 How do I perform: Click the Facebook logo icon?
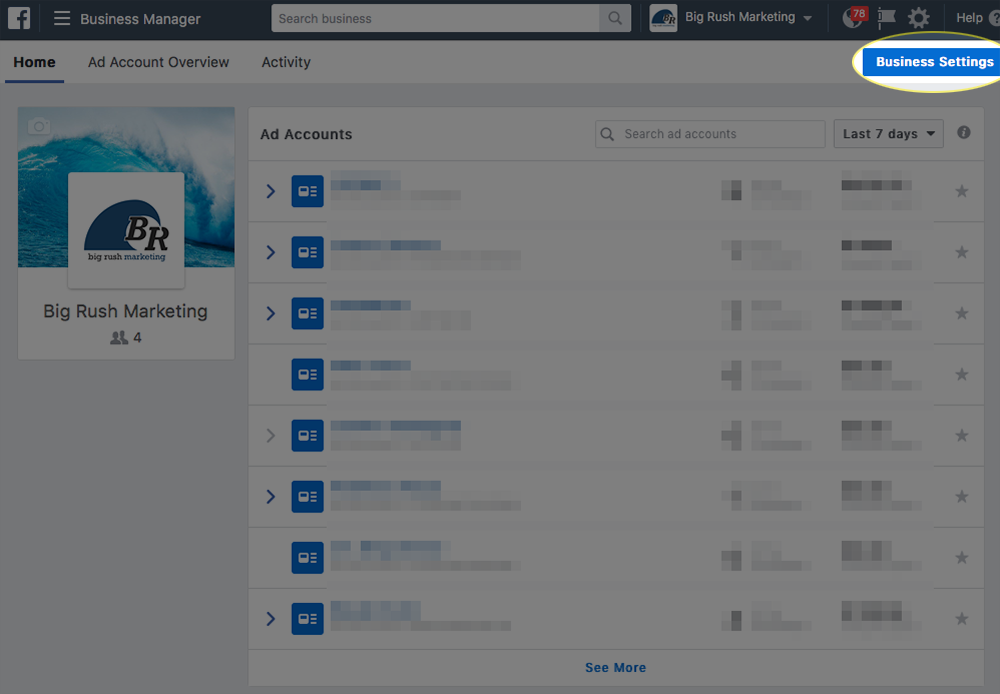coord(19,18)
